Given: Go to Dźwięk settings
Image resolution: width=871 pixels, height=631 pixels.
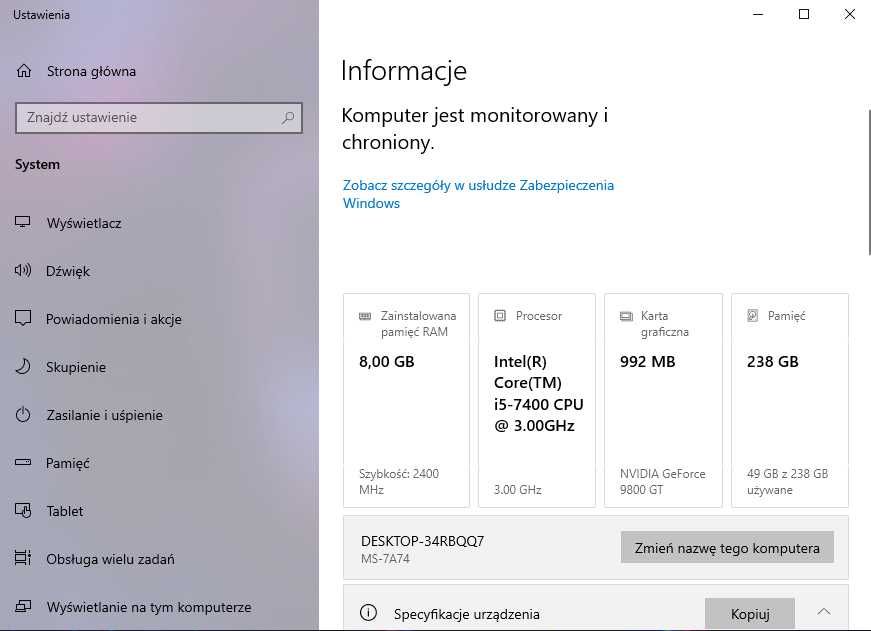Looking at the screenshot, I should pyautogui.click(x=67, y=271).
